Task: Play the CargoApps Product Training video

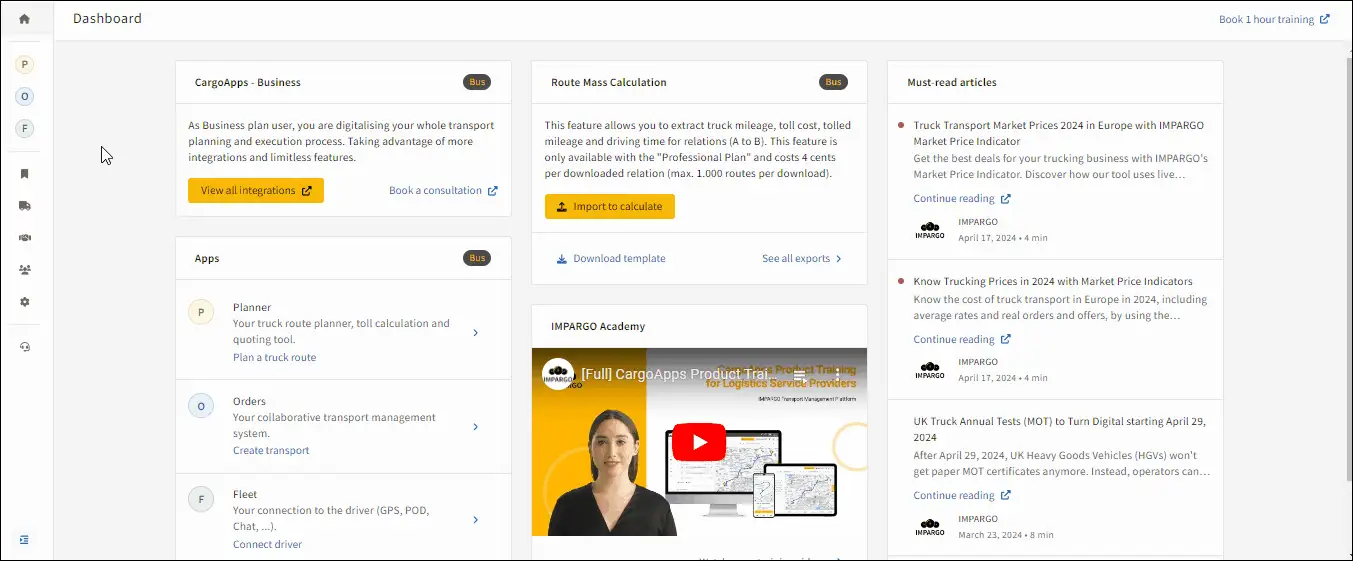Action: (x=699, y=442)
